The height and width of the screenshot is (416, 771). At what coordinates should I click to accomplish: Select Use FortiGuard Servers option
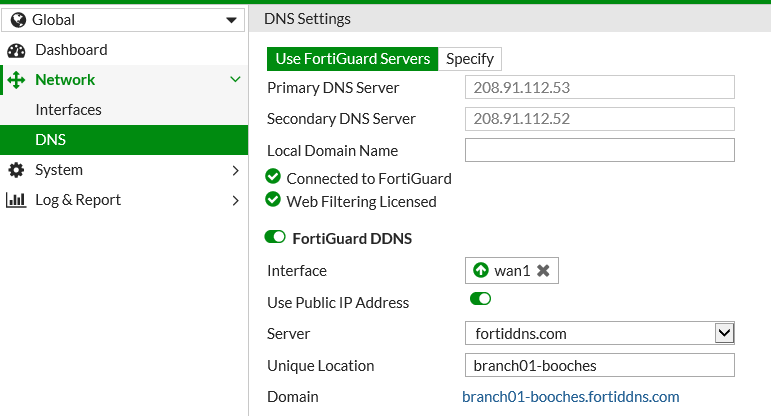[353, 59]
